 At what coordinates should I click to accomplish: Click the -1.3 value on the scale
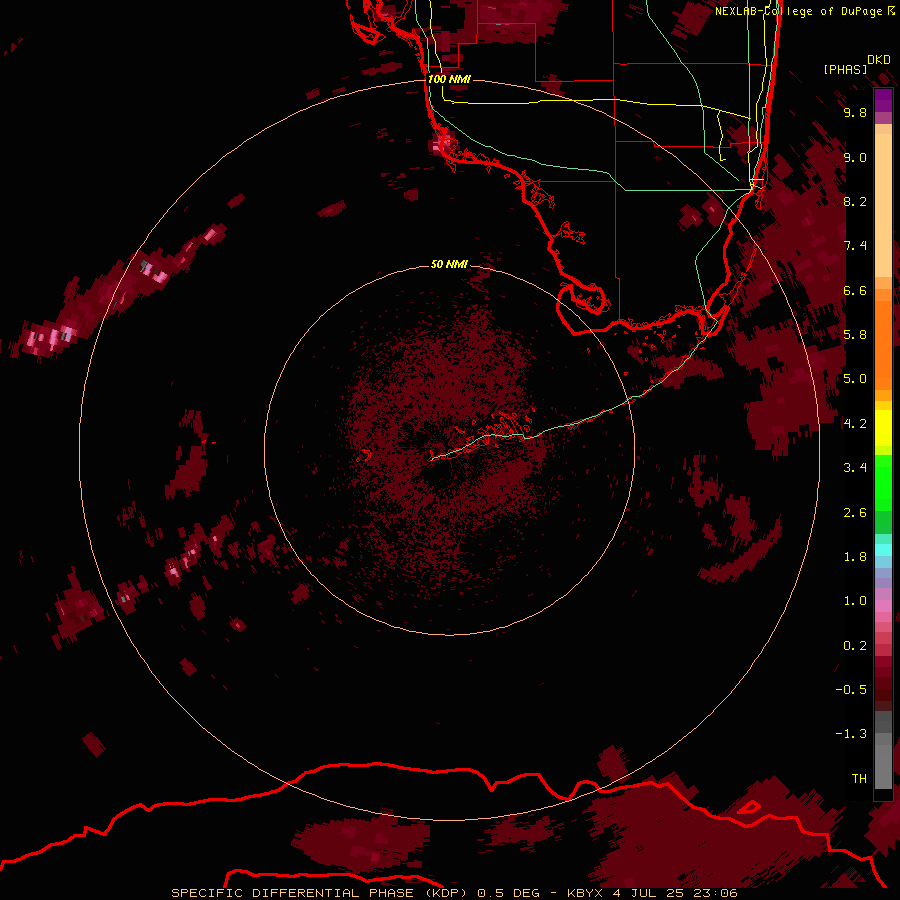(851, 734)
